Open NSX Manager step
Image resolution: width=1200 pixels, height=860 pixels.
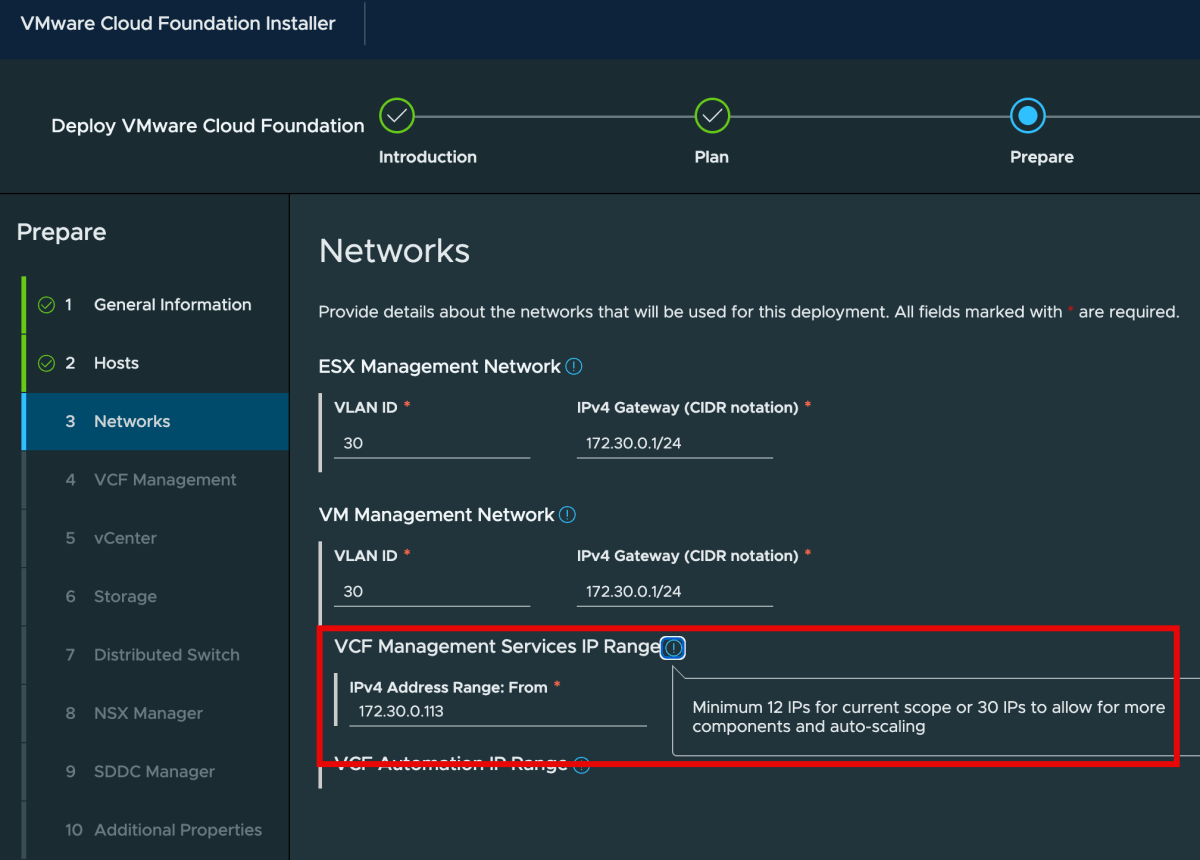coord(155,713)
